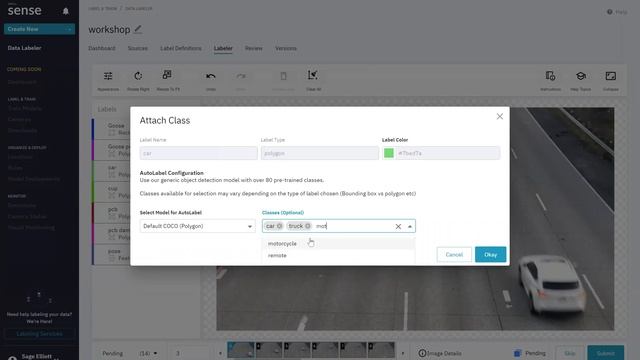This screenshot has height=360, width=640.
Task: Select motorcycle from class suggestions
Action: [338, 244]
